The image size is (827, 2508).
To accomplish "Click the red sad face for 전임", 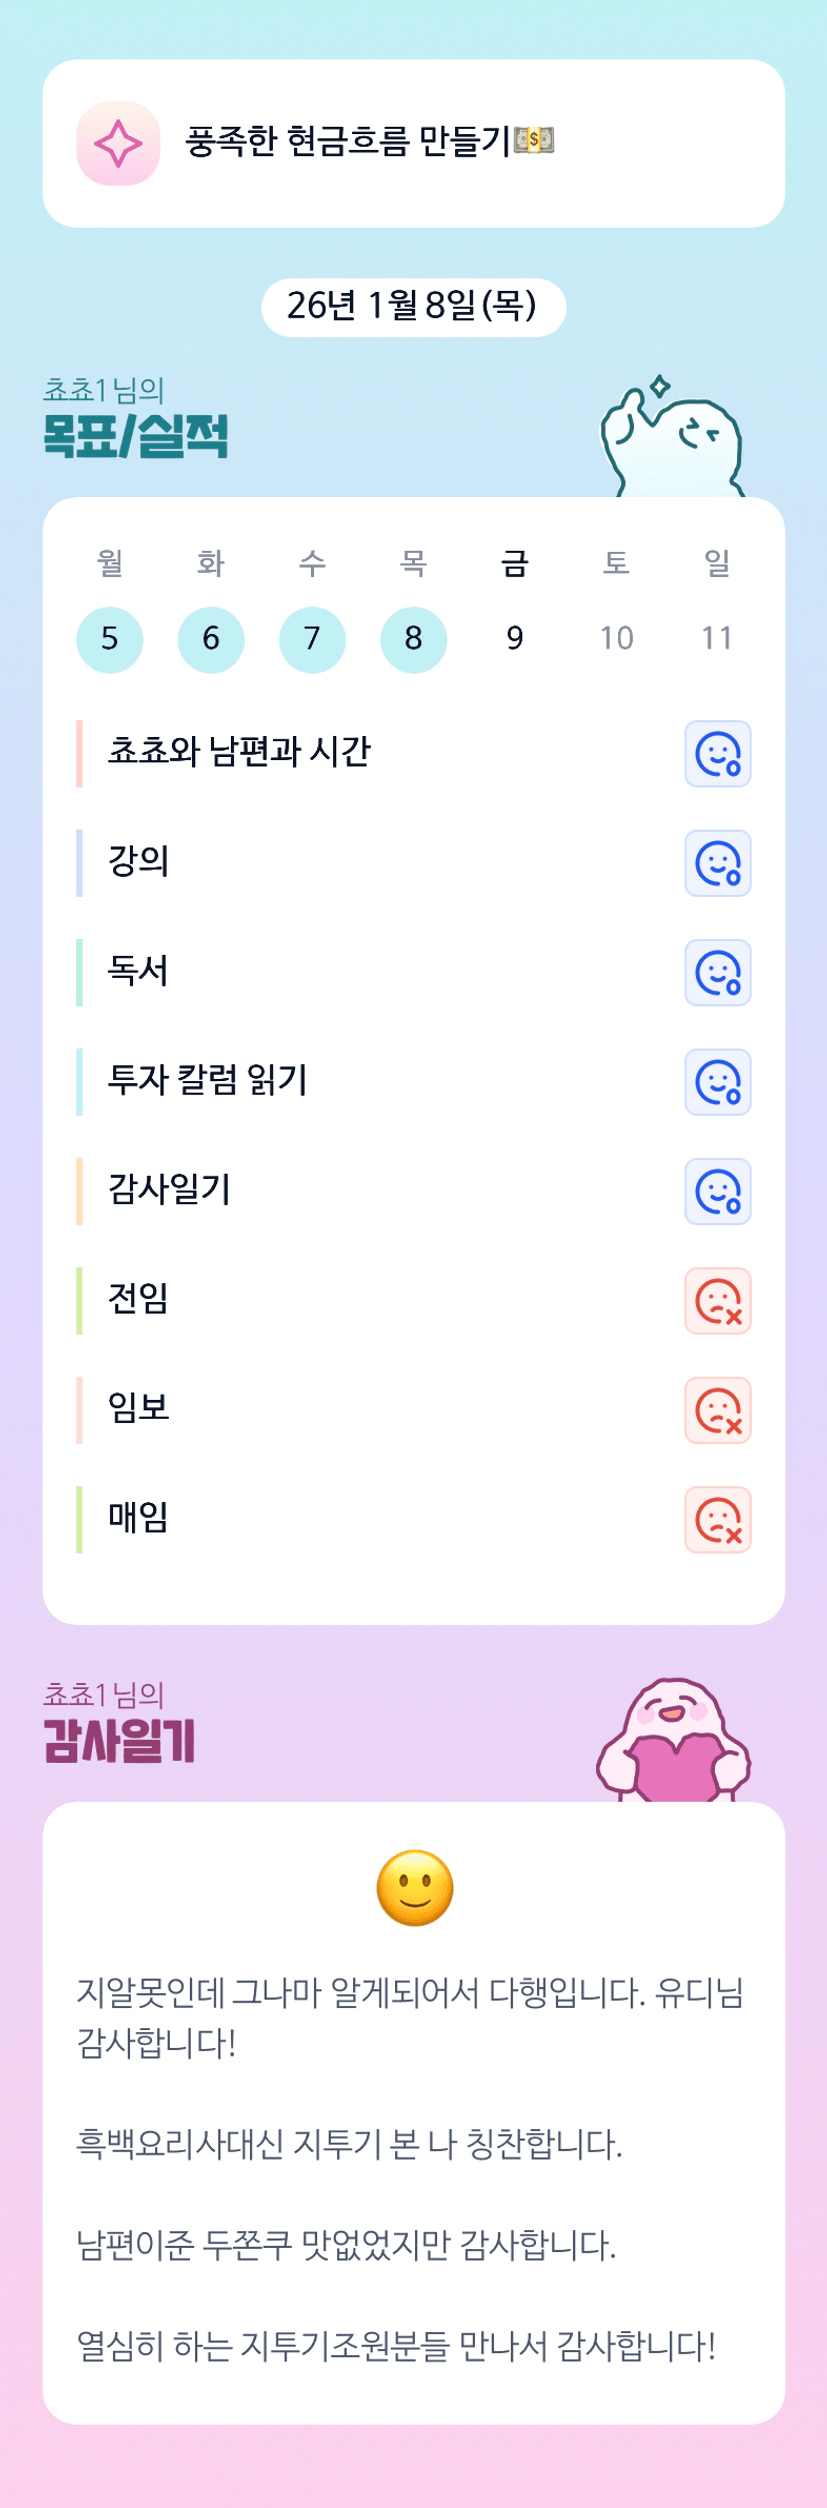I will pyautogui.click(x=717, y=1301).
